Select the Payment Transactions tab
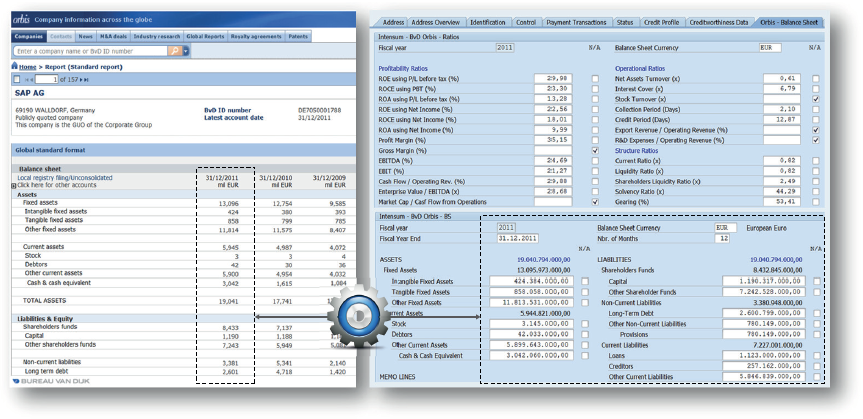 (x=576, y=23)
